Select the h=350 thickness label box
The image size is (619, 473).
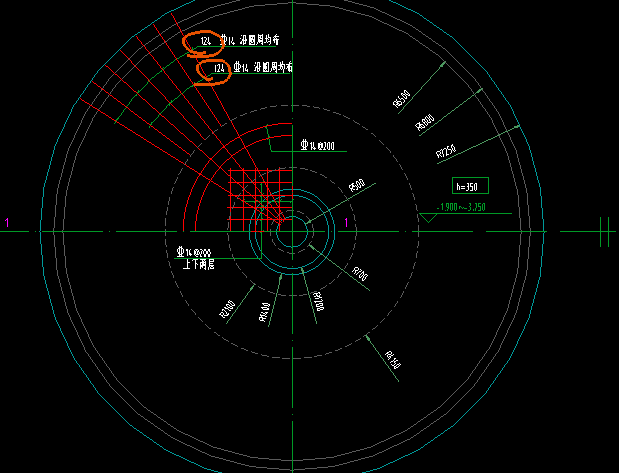click(470, 186)
